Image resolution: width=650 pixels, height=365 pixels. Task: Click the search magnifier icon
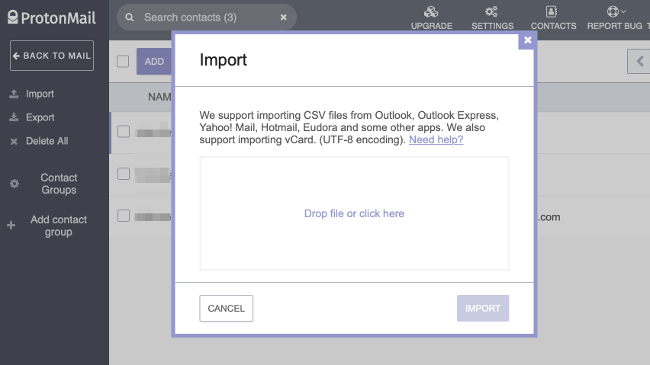coord(129,17)
